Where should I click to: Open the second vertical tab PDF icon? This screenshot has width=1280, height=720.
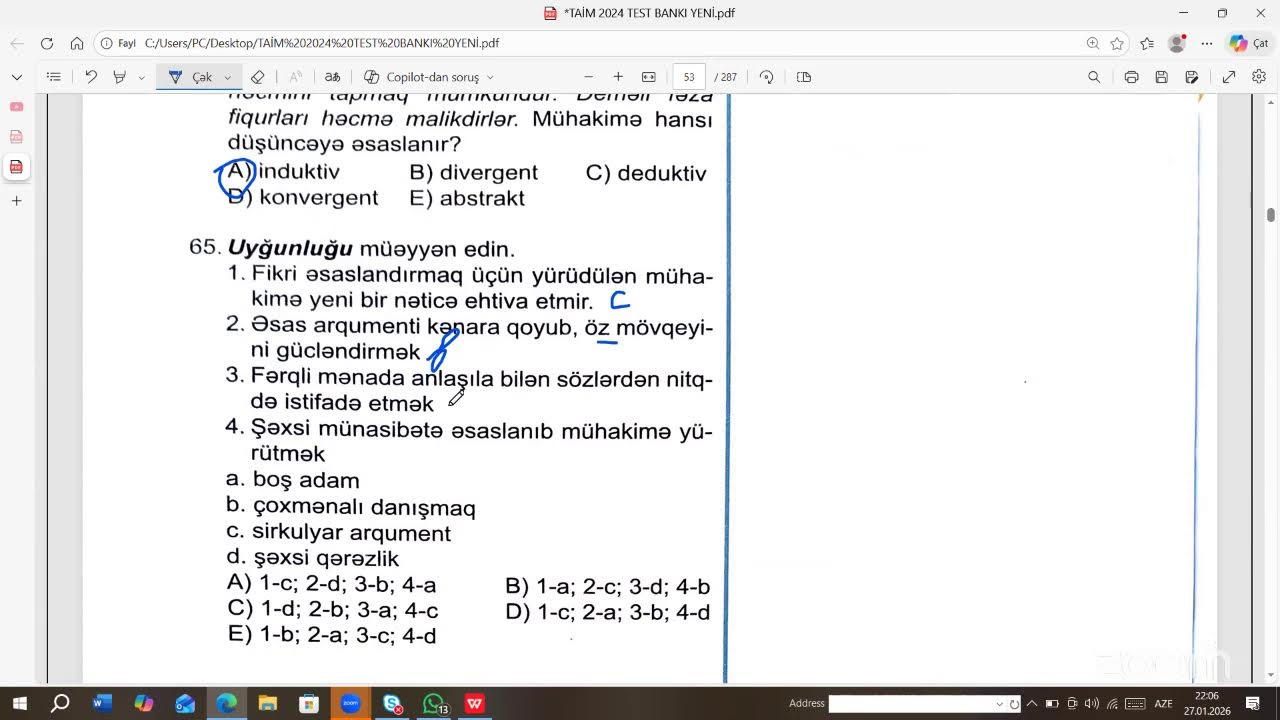point(16,136)
